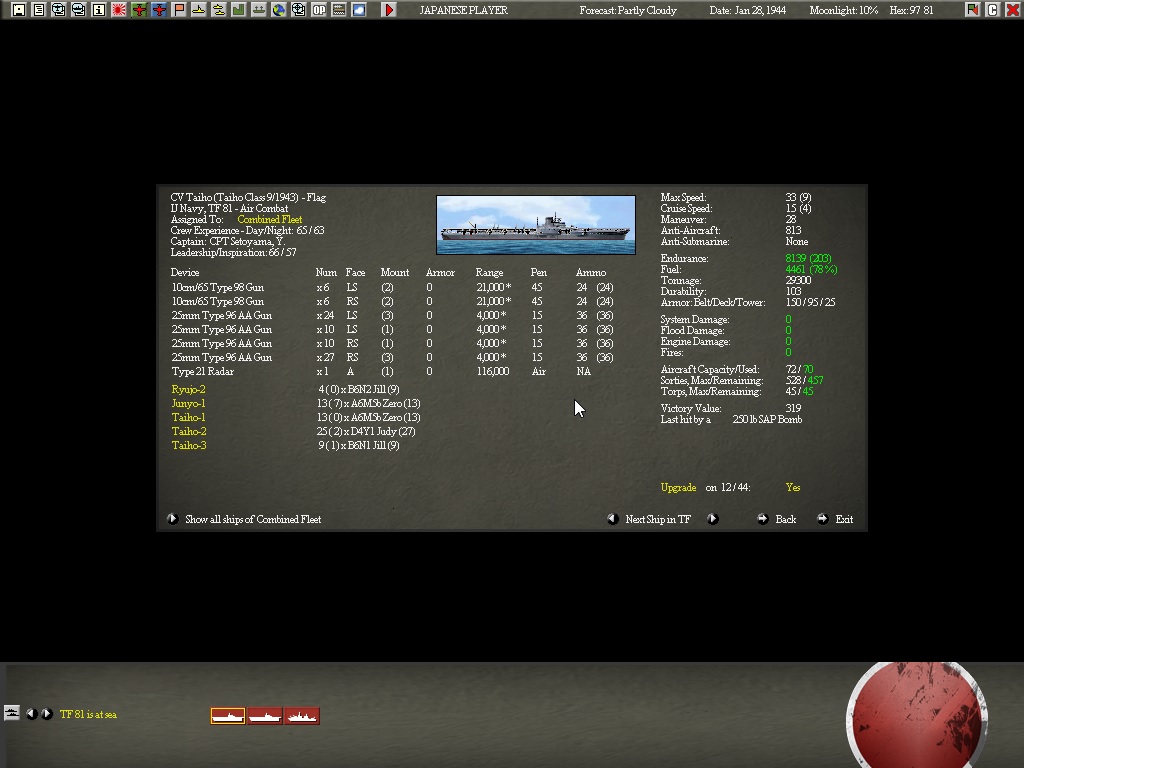Click 'Forecast: Partly Cloudy' in top bar
The image size is (1152, 768).
click(x=627, y=10)
